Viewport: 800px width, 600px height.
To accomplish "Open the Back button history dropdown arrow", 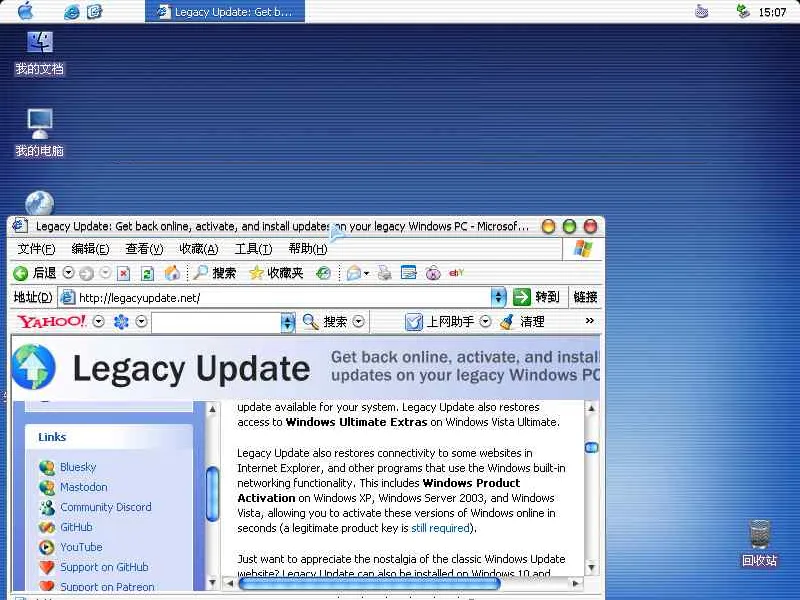I will pyautogui.click(x=68, y=273).
